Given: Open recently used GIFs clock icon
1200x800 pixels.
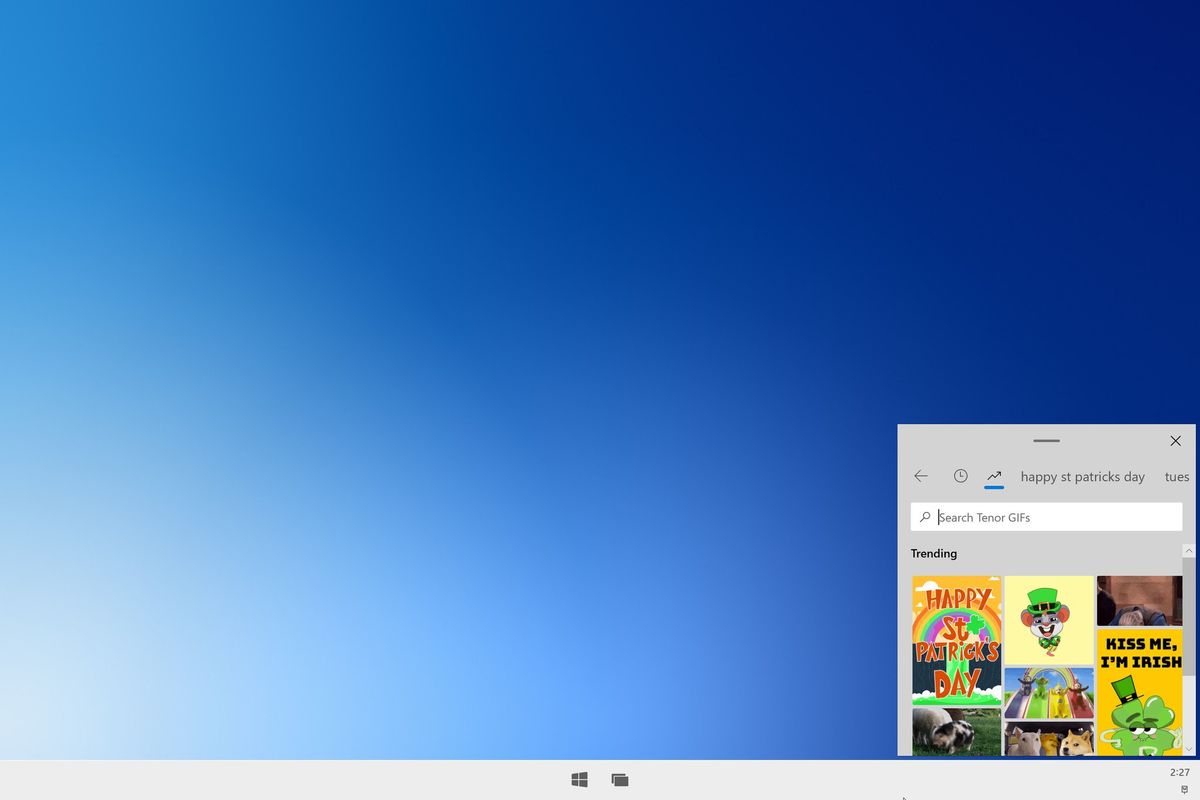Looking at the screenshot, I should tap(960, 476).
